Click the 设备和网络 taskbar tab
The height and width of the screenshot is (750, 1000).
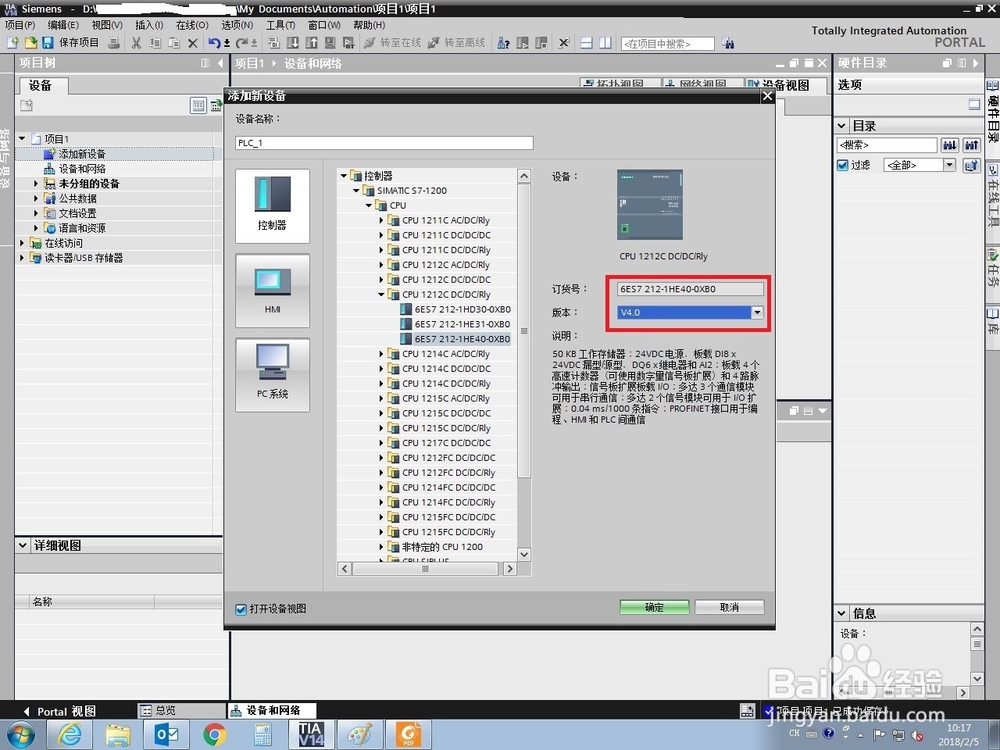tap(272, 710)
